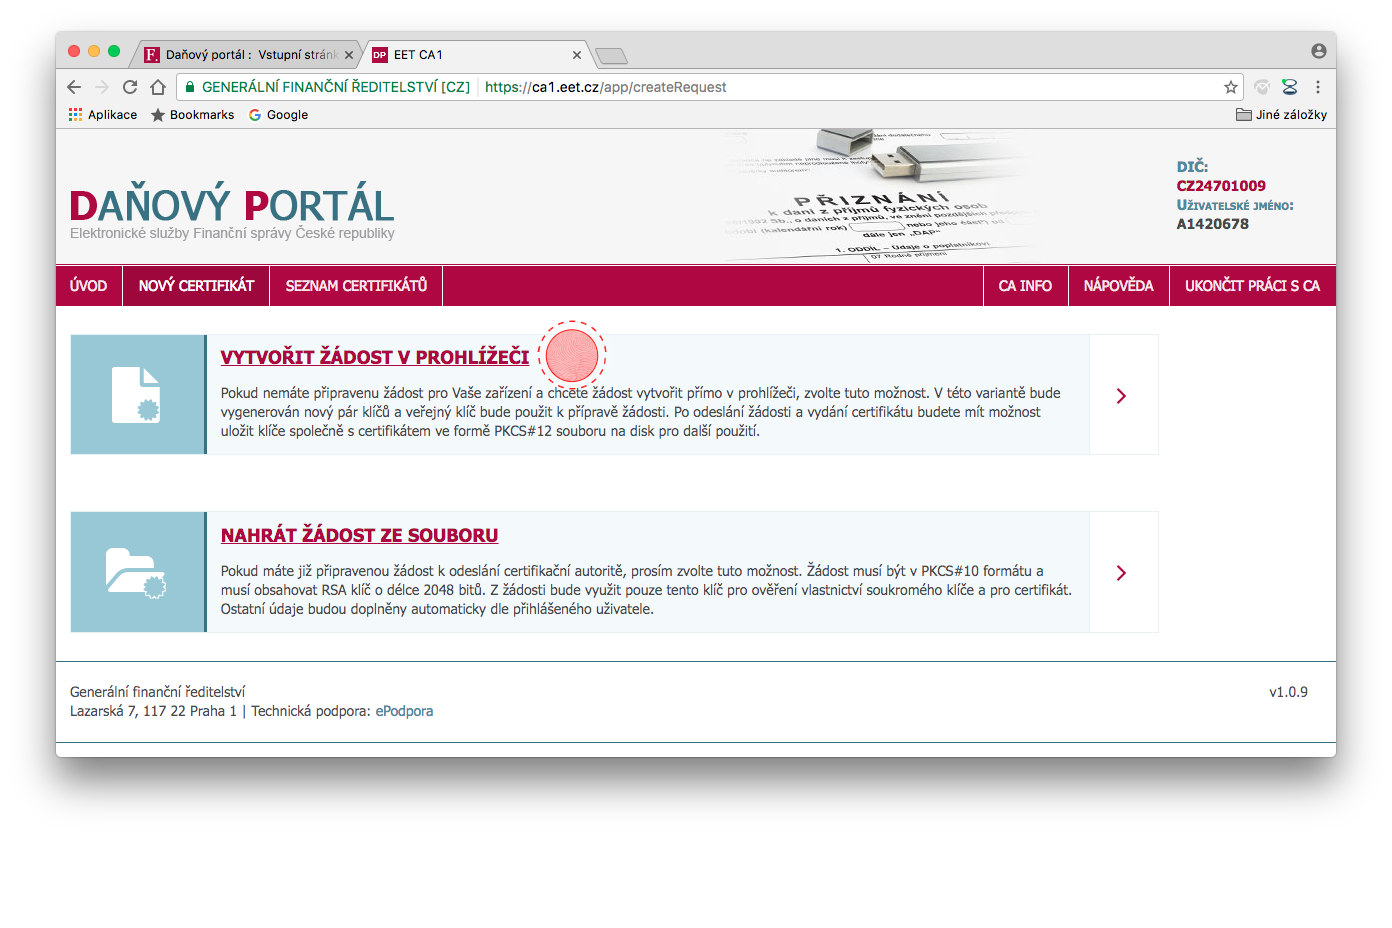Click the DIČ value CZ24701009
This screenshot has width=1392, height=928.
click(1221, 186)
